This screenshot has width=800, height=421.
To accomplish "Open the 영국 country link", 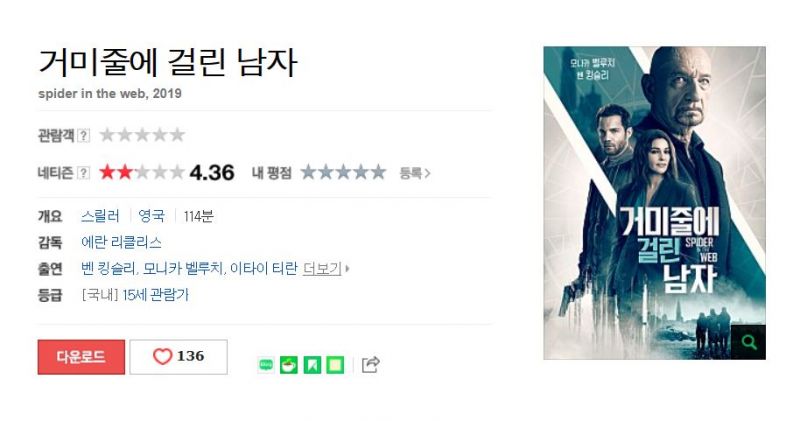I will tap(152, 216).
